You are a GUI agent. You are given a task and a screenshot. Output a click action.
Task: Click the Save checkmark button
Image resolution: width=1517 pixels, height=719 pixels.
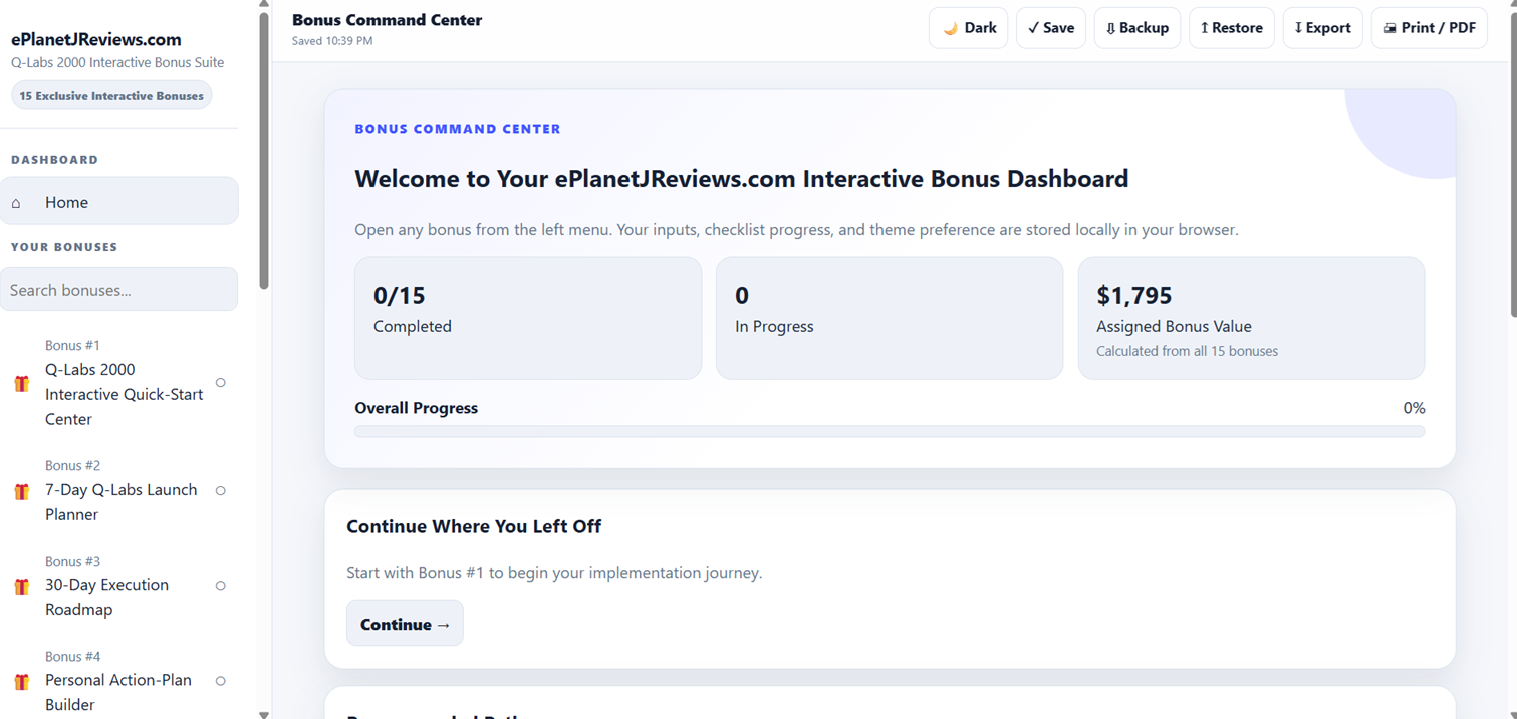[1051, 28]
